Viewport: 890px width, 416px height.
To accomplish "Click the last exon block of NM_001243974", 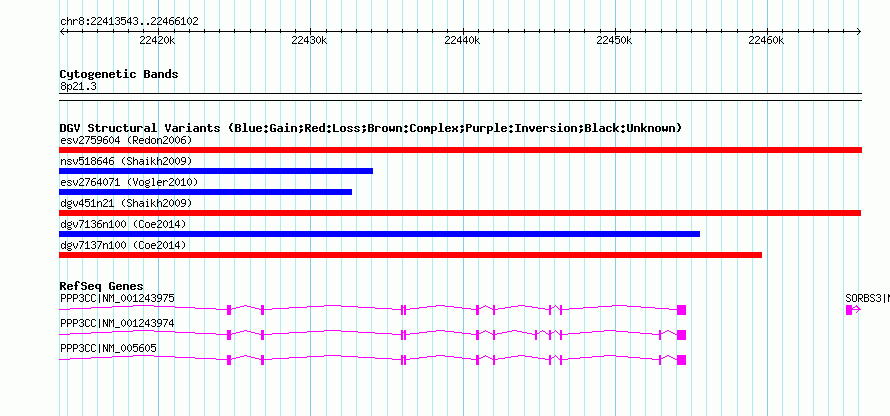I will click(682, 335).
